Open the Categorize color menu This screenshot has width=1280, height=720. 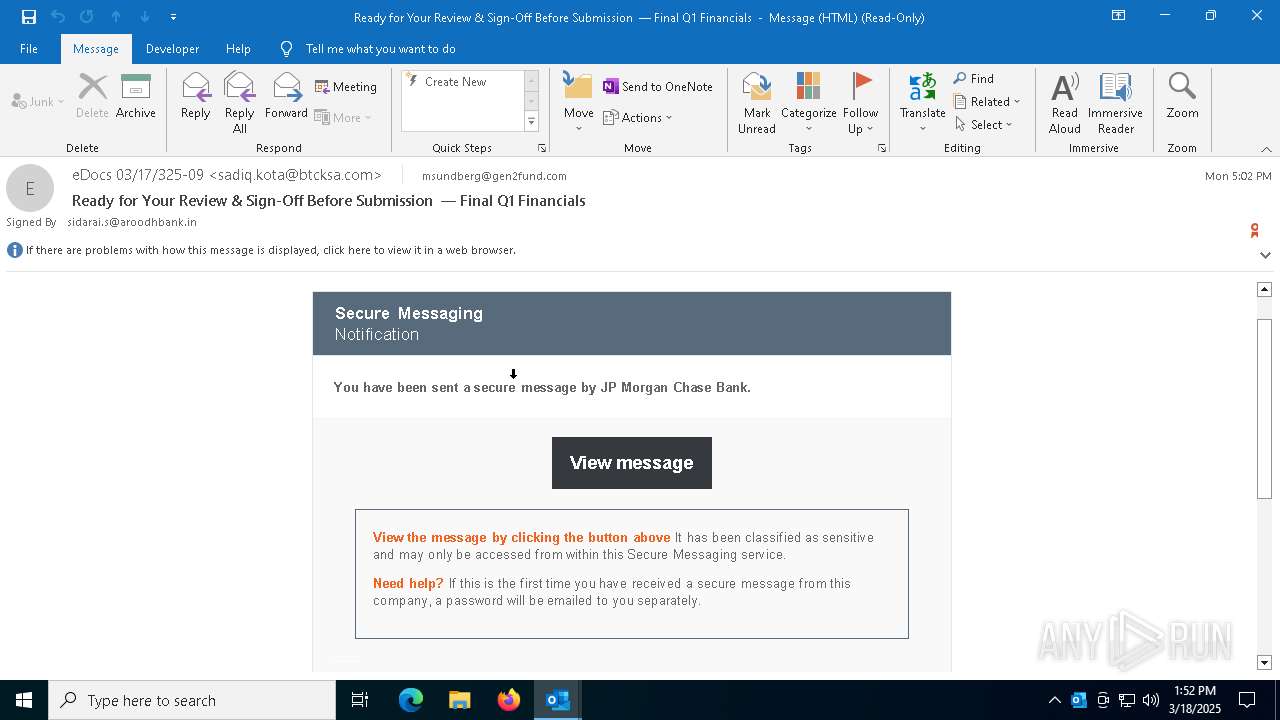click(x=808, y=103)
